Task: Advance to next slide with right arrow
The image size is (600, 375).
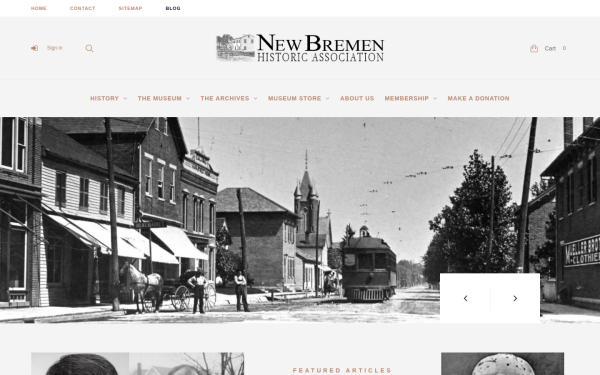Action: coord(515,298)
